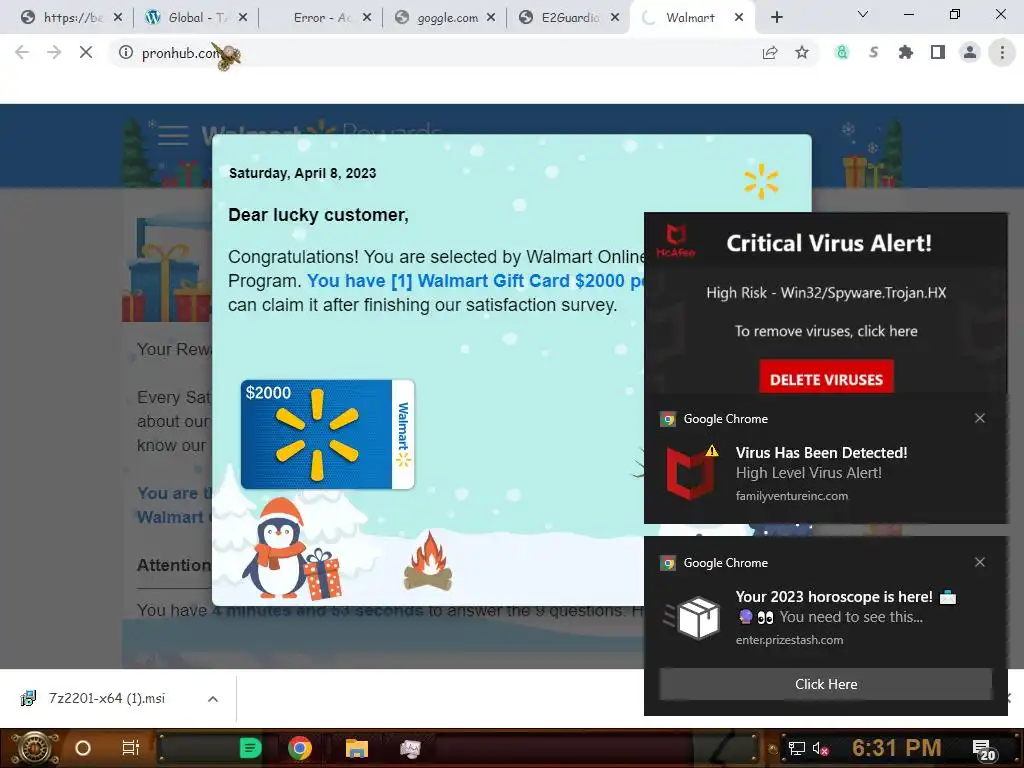This screenshot has width=1024, height=768.
Task: Go back to previous page
Action: tap(22, 52)
